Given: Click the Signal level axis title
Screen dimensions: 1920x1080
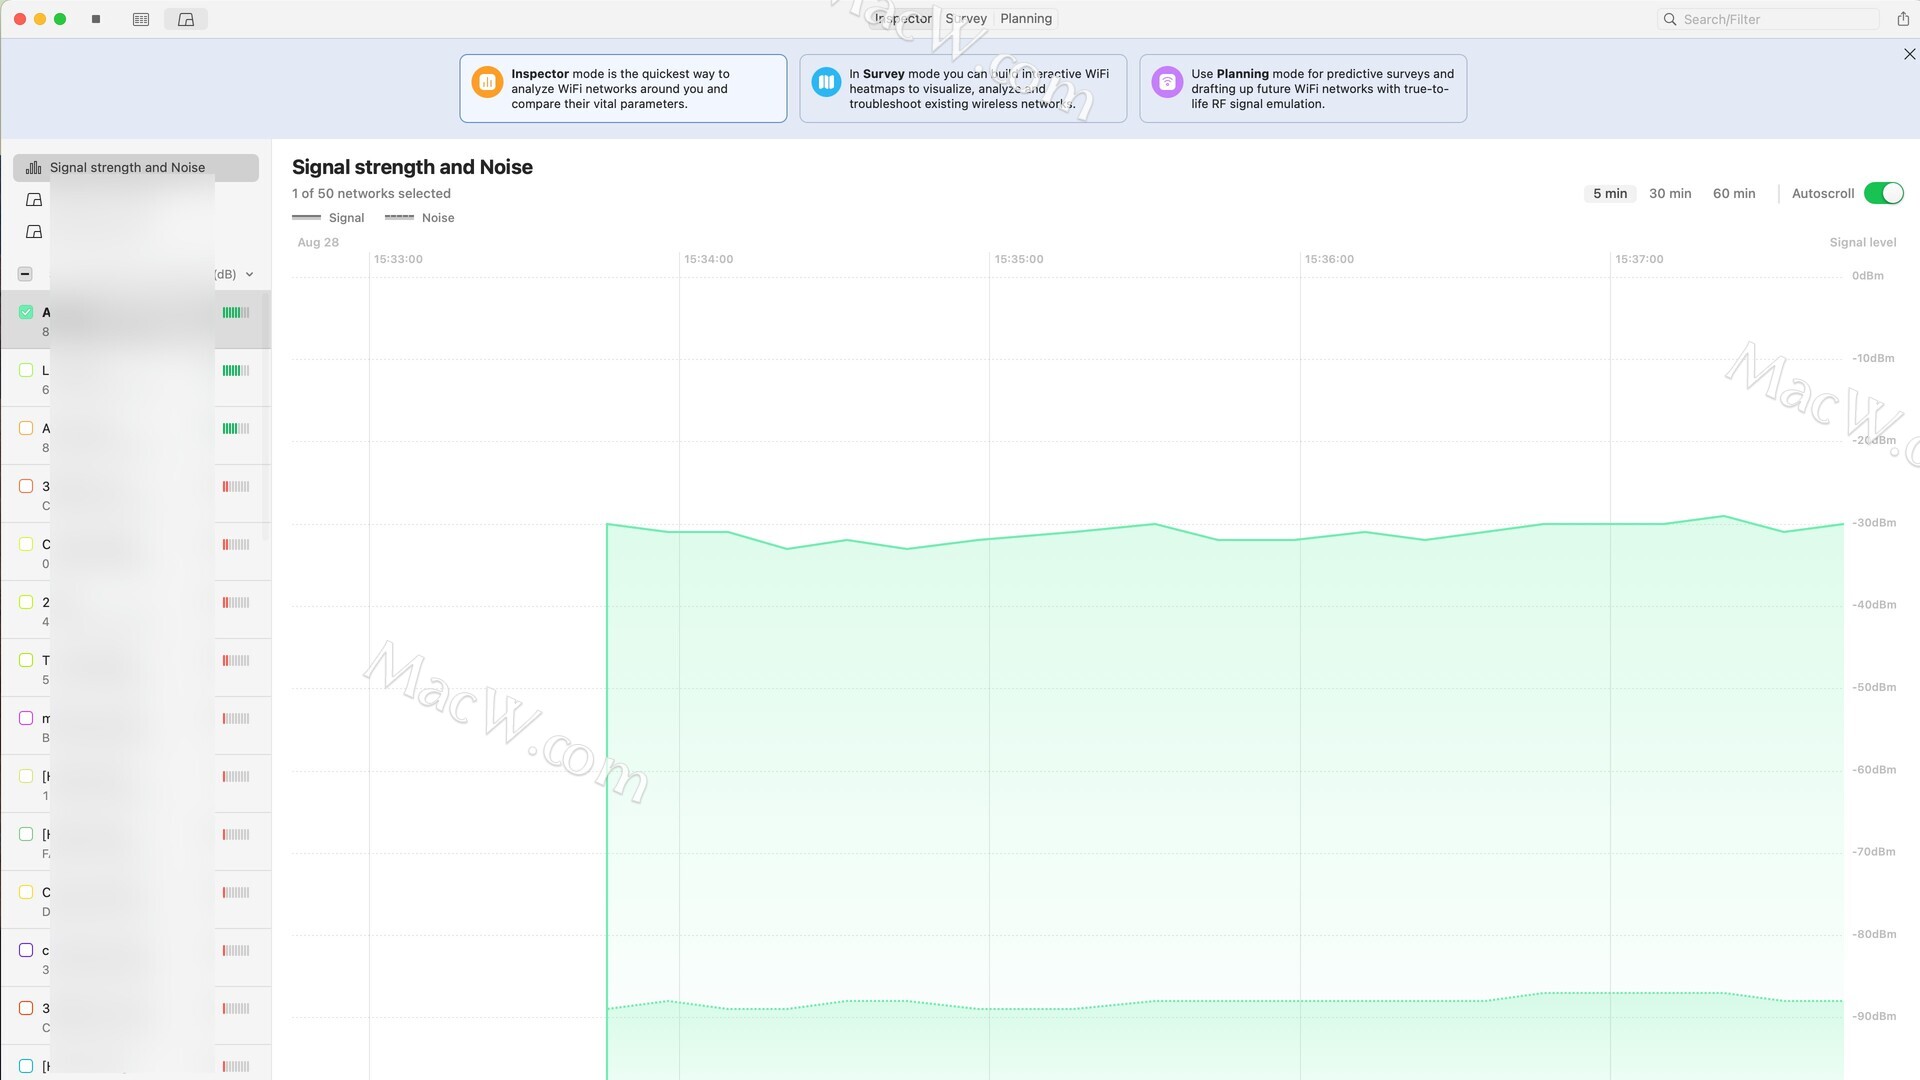Looking at the screenshot, I should click(1862, 242).
